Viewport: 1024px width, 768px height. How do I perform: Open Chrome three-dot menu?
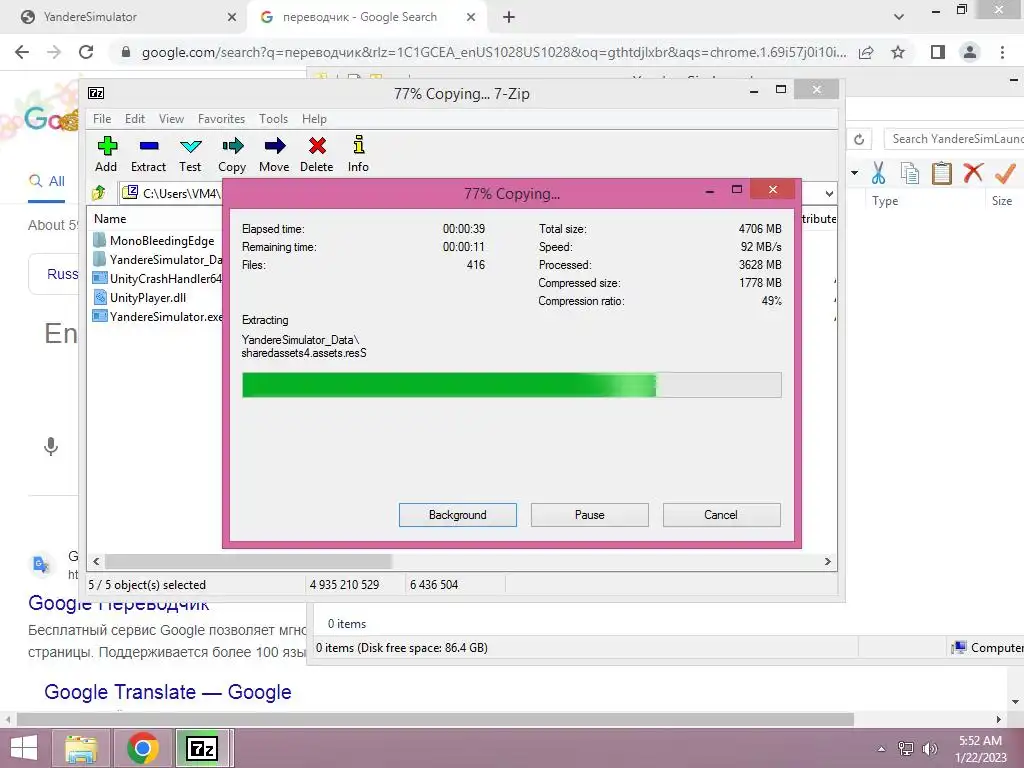(1002, 52)
